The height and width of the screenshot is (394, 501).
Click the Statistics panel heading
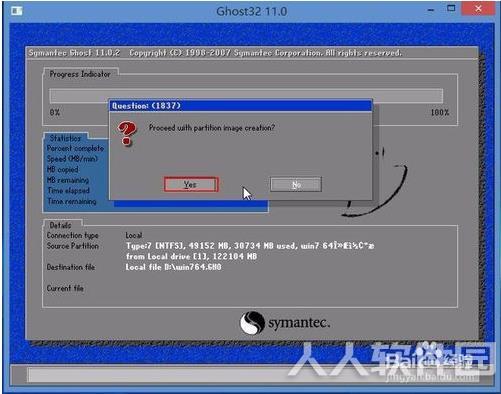pos(65,138)
